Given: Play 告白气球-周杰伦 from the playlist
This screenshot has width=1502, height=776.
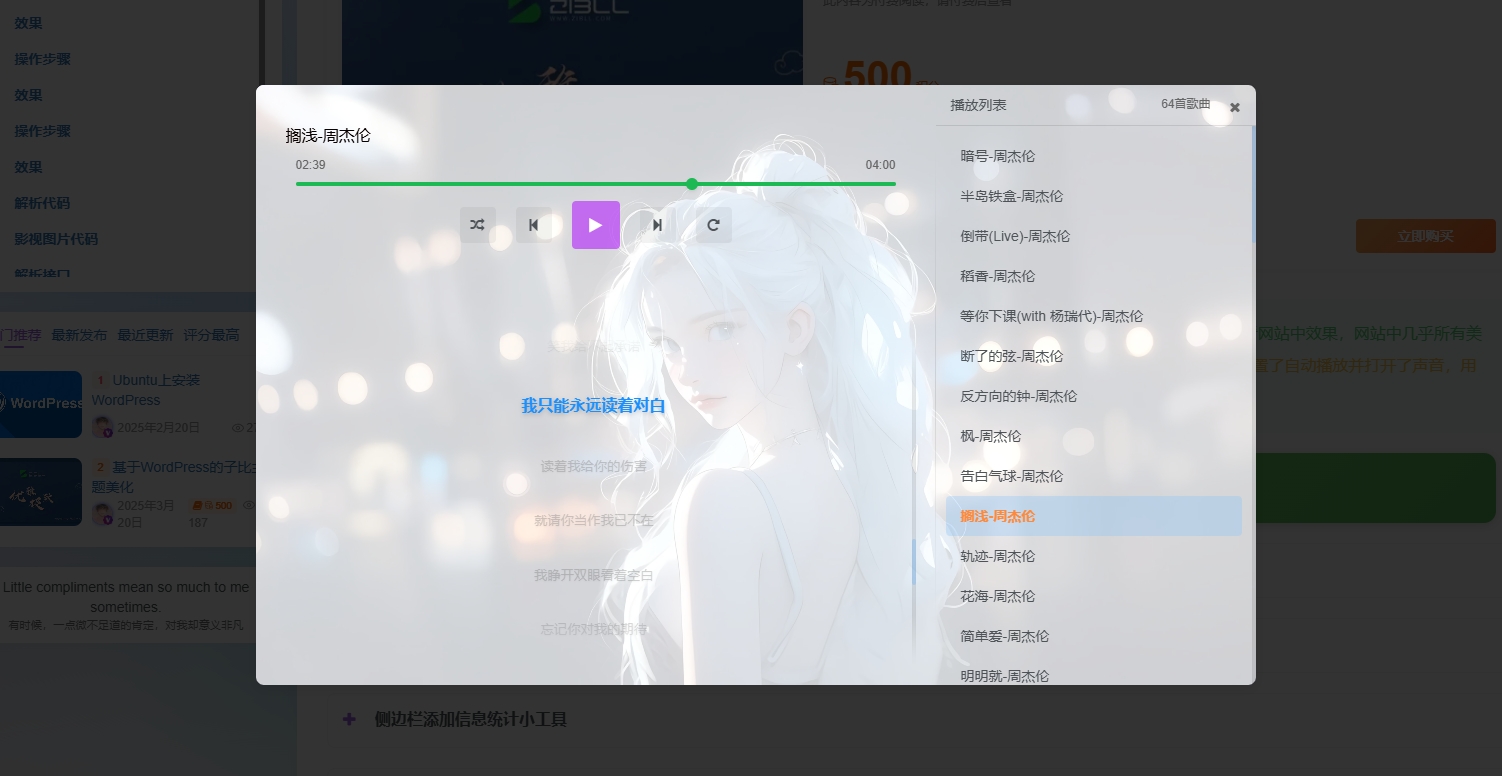Looking at the screenshot, I should pyautogui.click(x=1011, y=476).
